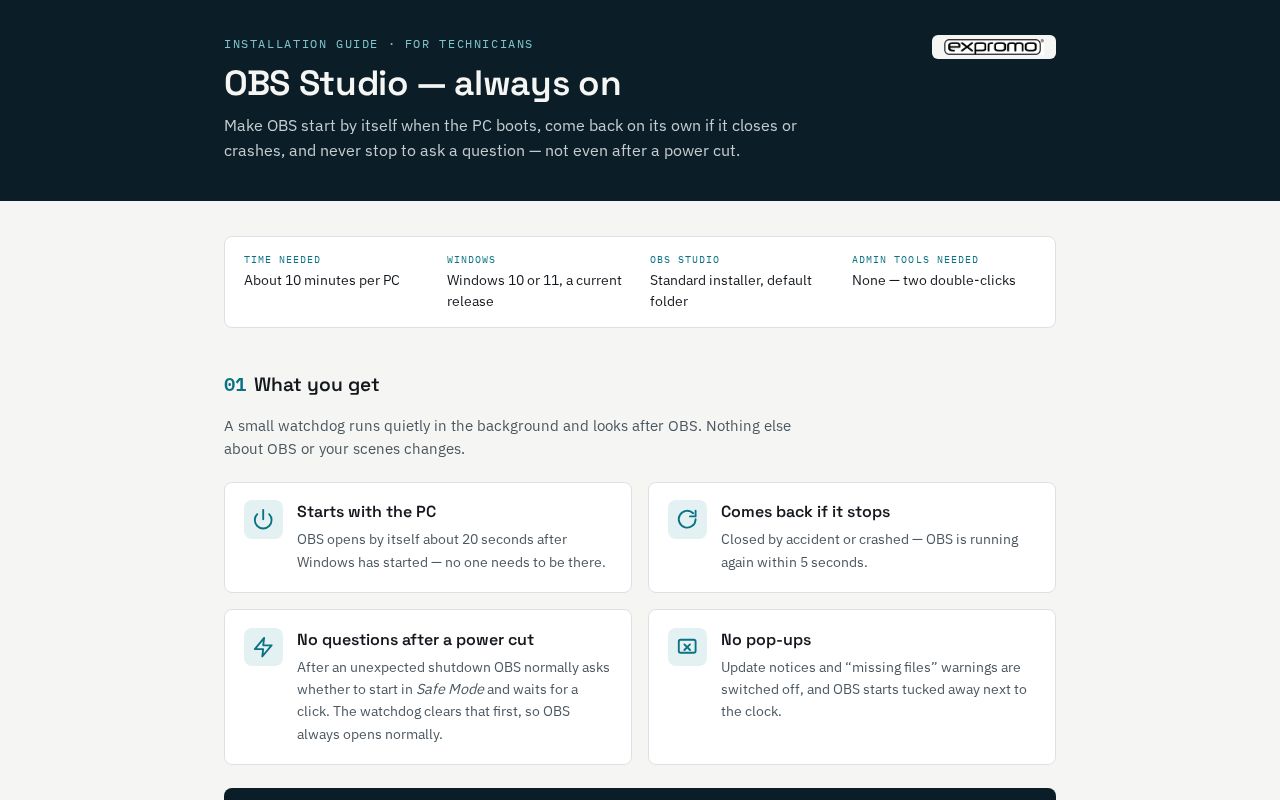
Task: Click the 'No pop-ups' card title
Action: 766,639
